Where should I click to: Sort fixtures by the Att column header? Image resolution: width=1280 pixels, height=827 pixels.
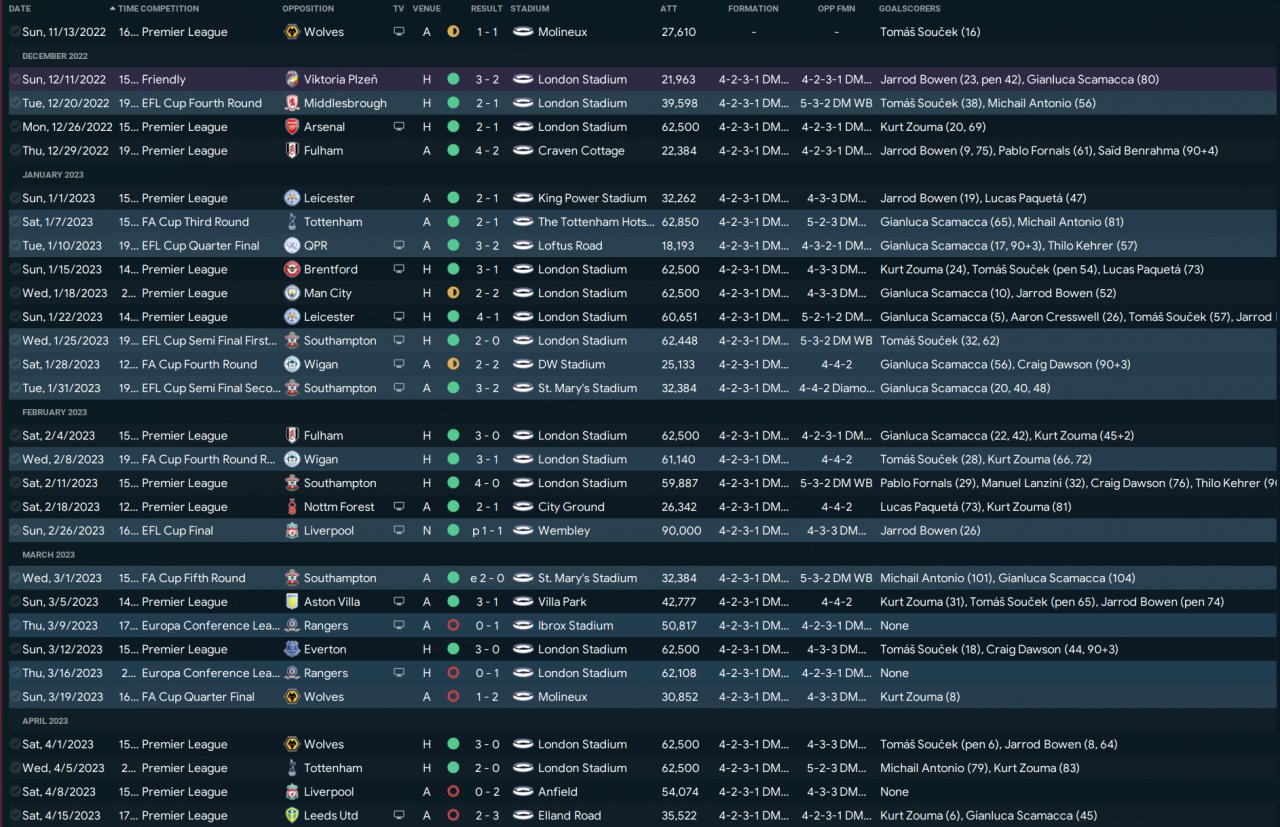(668, 9)
